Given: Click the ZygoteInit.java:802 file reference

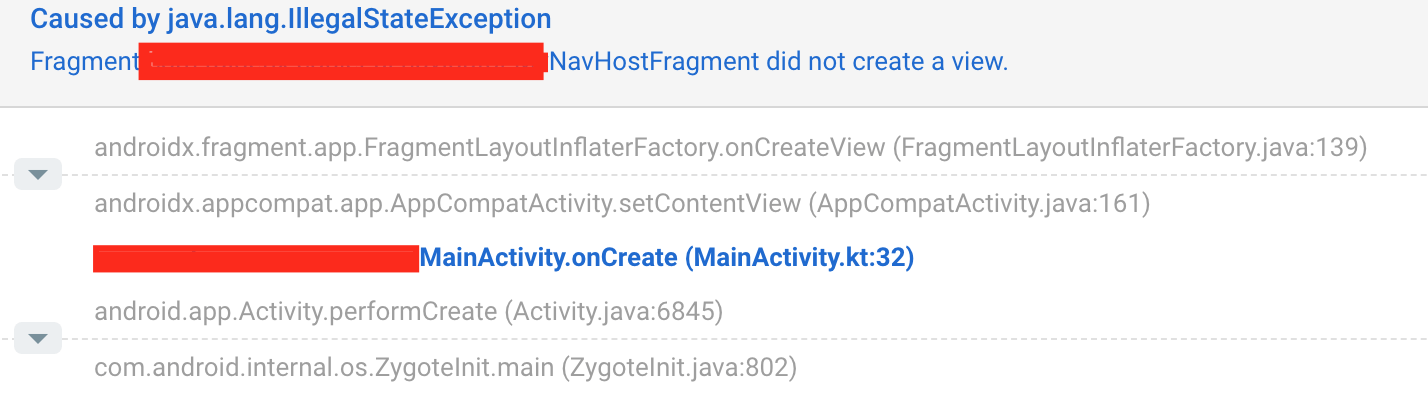Looking at the screenshot, I should pyautogui.click(x=680, y=368).
